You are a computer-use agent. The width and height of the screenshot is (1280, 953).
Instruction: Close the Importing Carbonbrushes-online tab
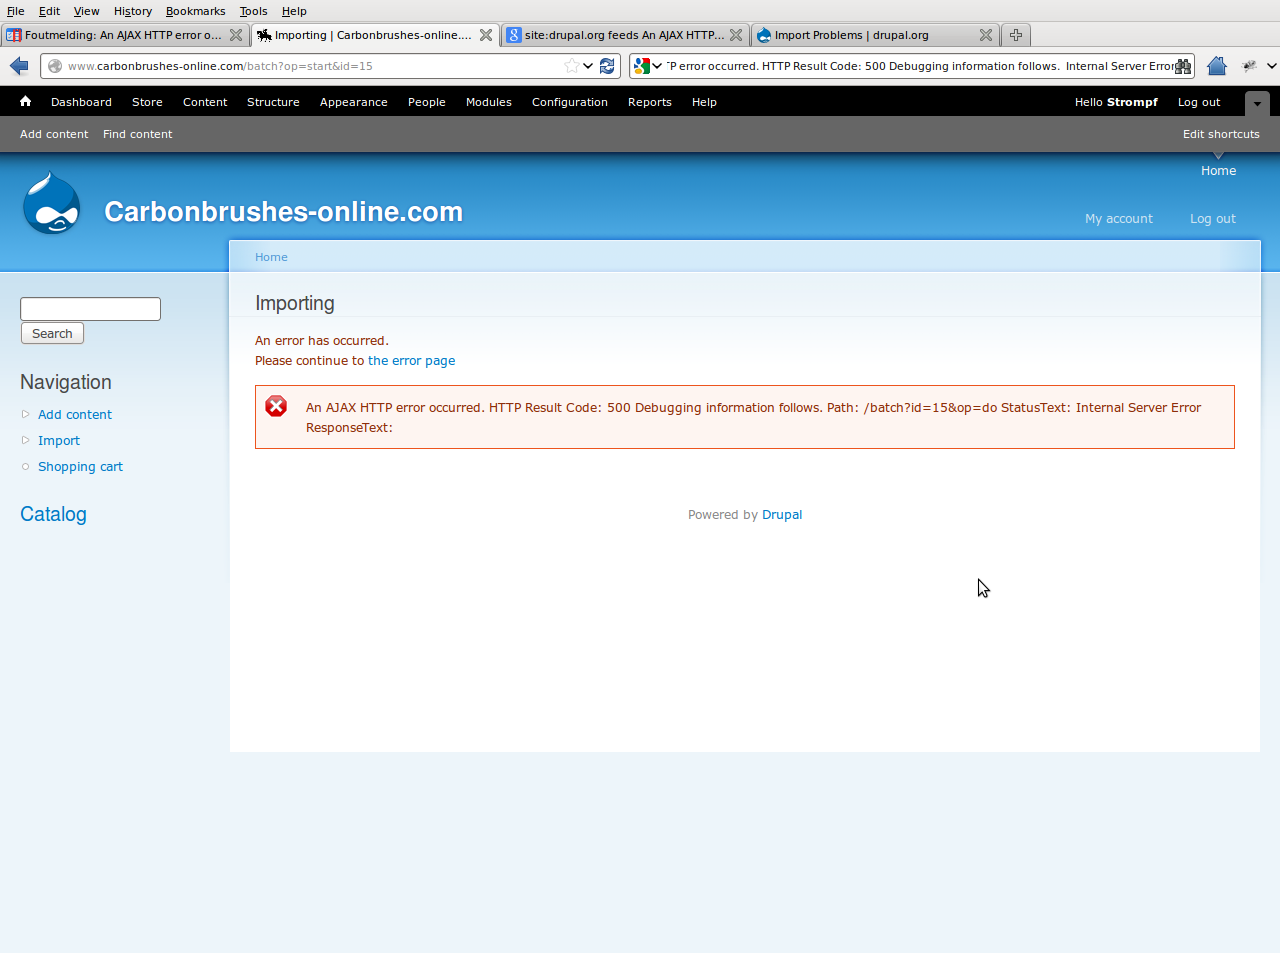click(486, 35)
